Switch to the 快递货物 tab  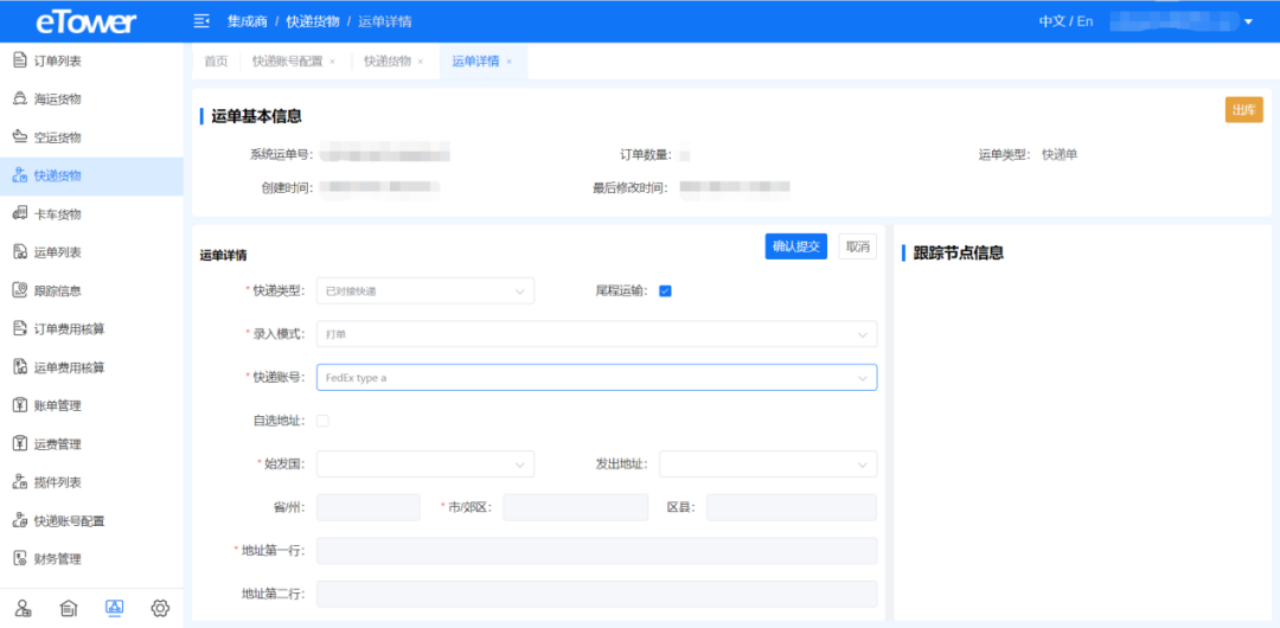389,59
